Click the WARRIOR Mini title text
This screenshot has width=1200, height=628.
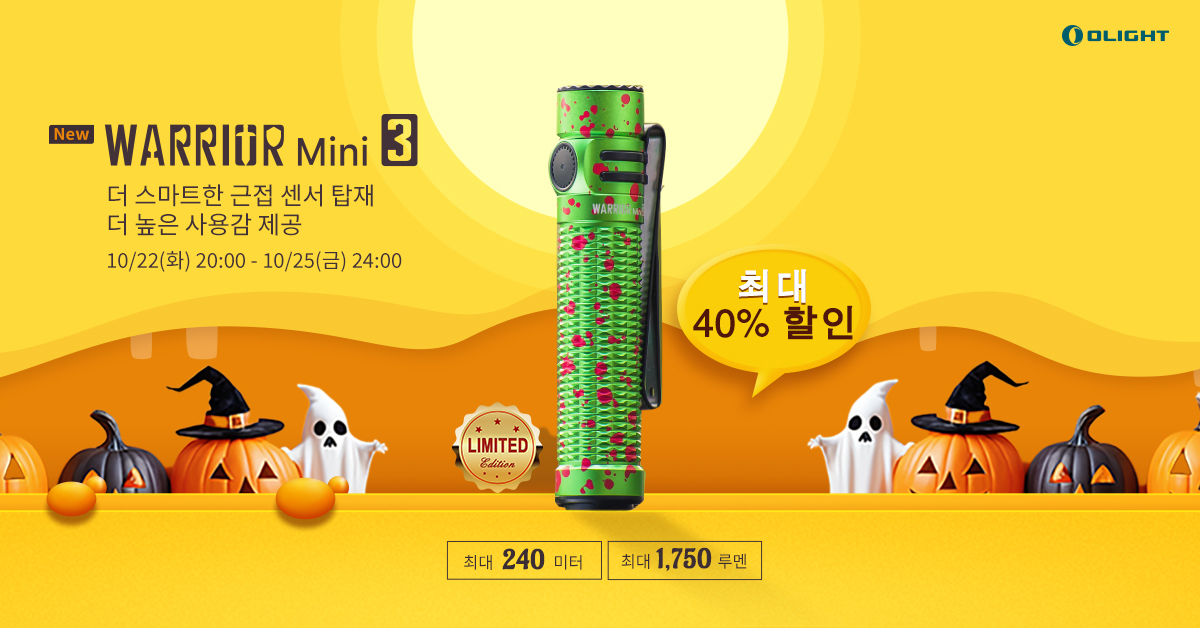pyautogui.click(x=237, y=146)
